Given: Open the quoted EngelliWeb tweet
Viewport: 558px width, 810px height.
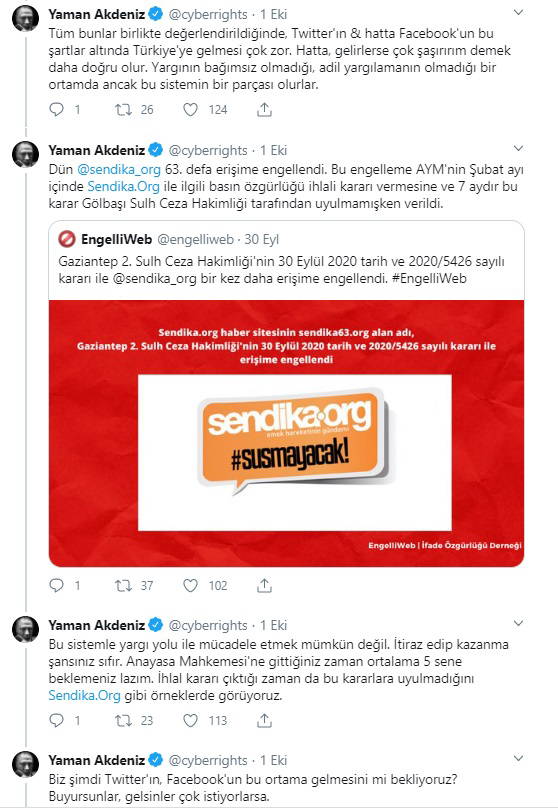Looking at the screenshot, I should (286, 261).
